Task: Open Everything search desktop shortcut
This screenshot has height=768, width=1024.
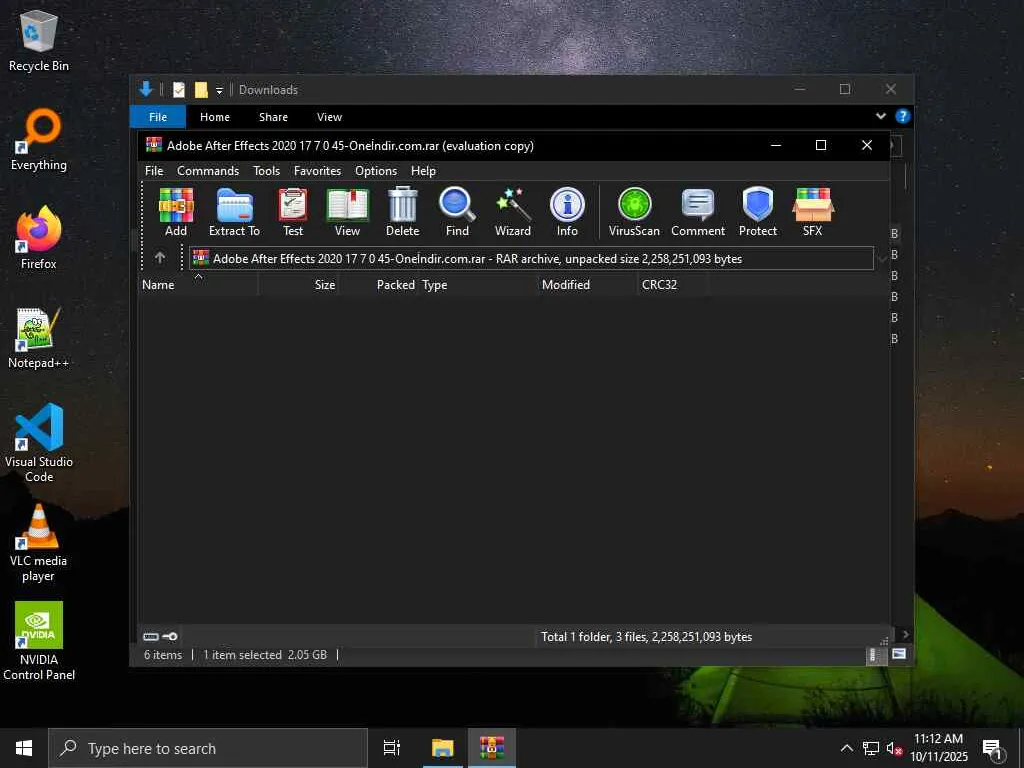Action: pyautogui.click(x=39, y=140)
